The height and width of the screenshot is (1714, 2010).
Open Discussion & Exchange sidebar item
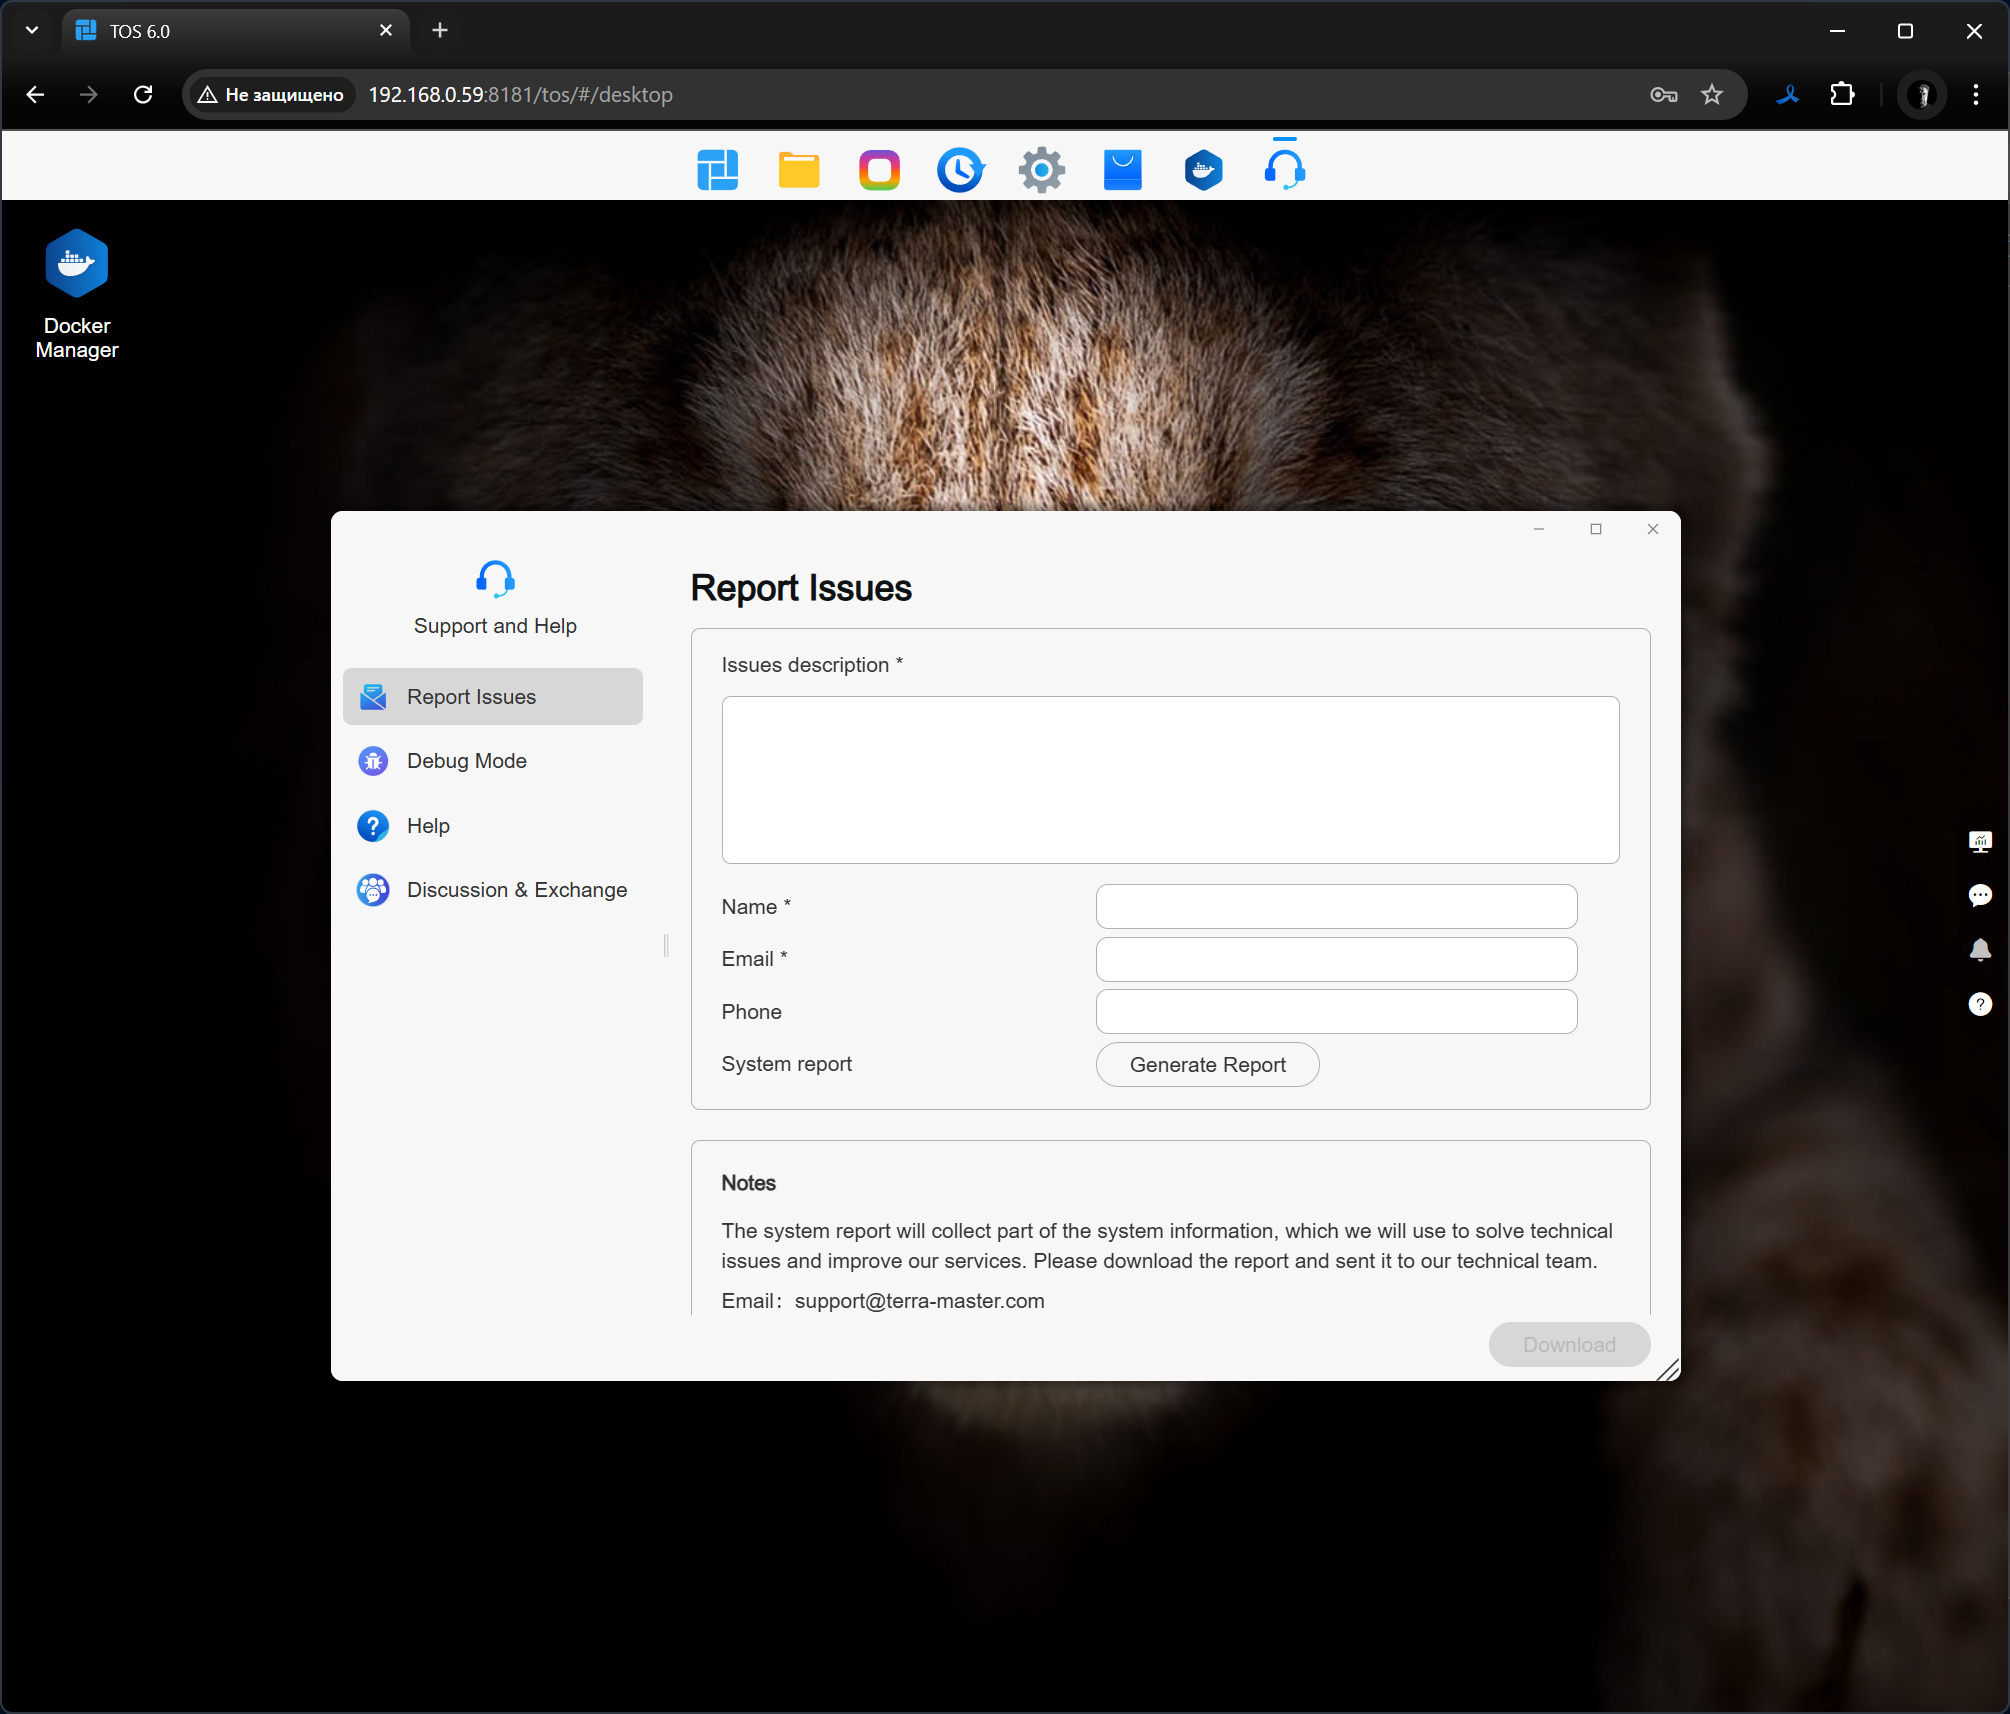tap(516, 890)
